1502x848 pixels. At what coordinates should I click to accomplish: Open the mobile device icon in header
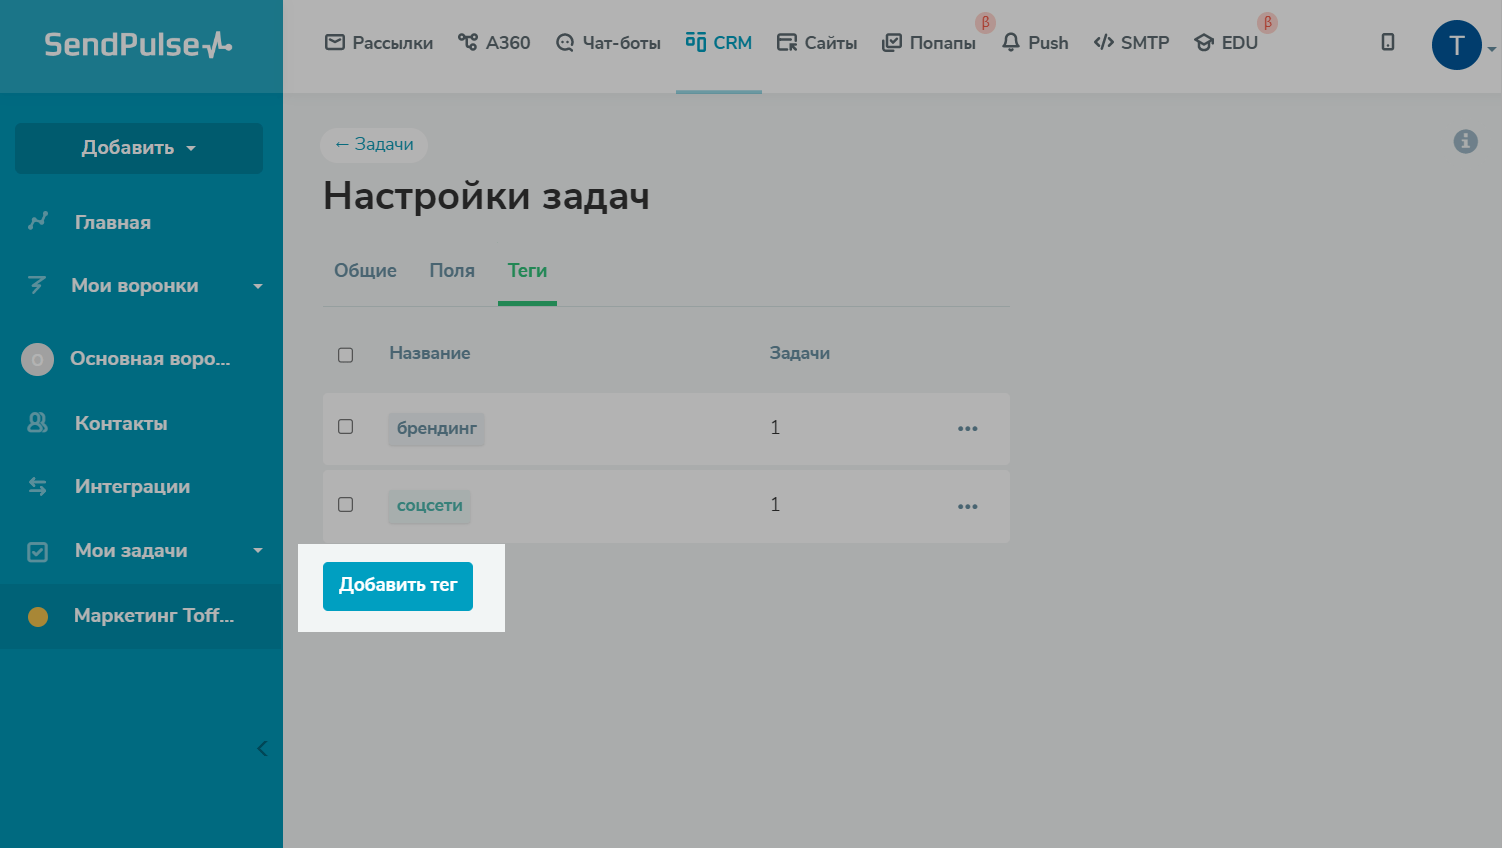tap(1387, 42)
